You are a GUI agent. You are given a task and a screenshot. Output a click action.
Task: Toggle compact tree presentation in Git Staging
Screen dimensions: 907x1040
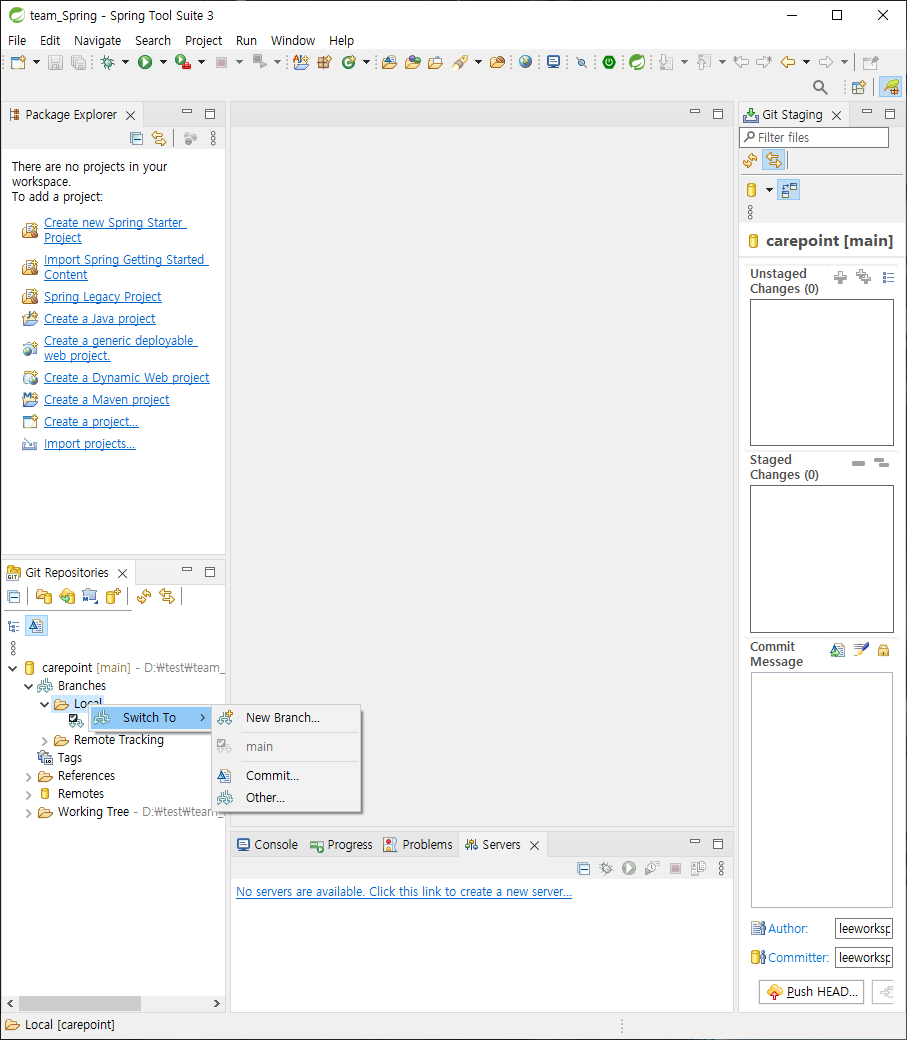click(x=789, y=190)
